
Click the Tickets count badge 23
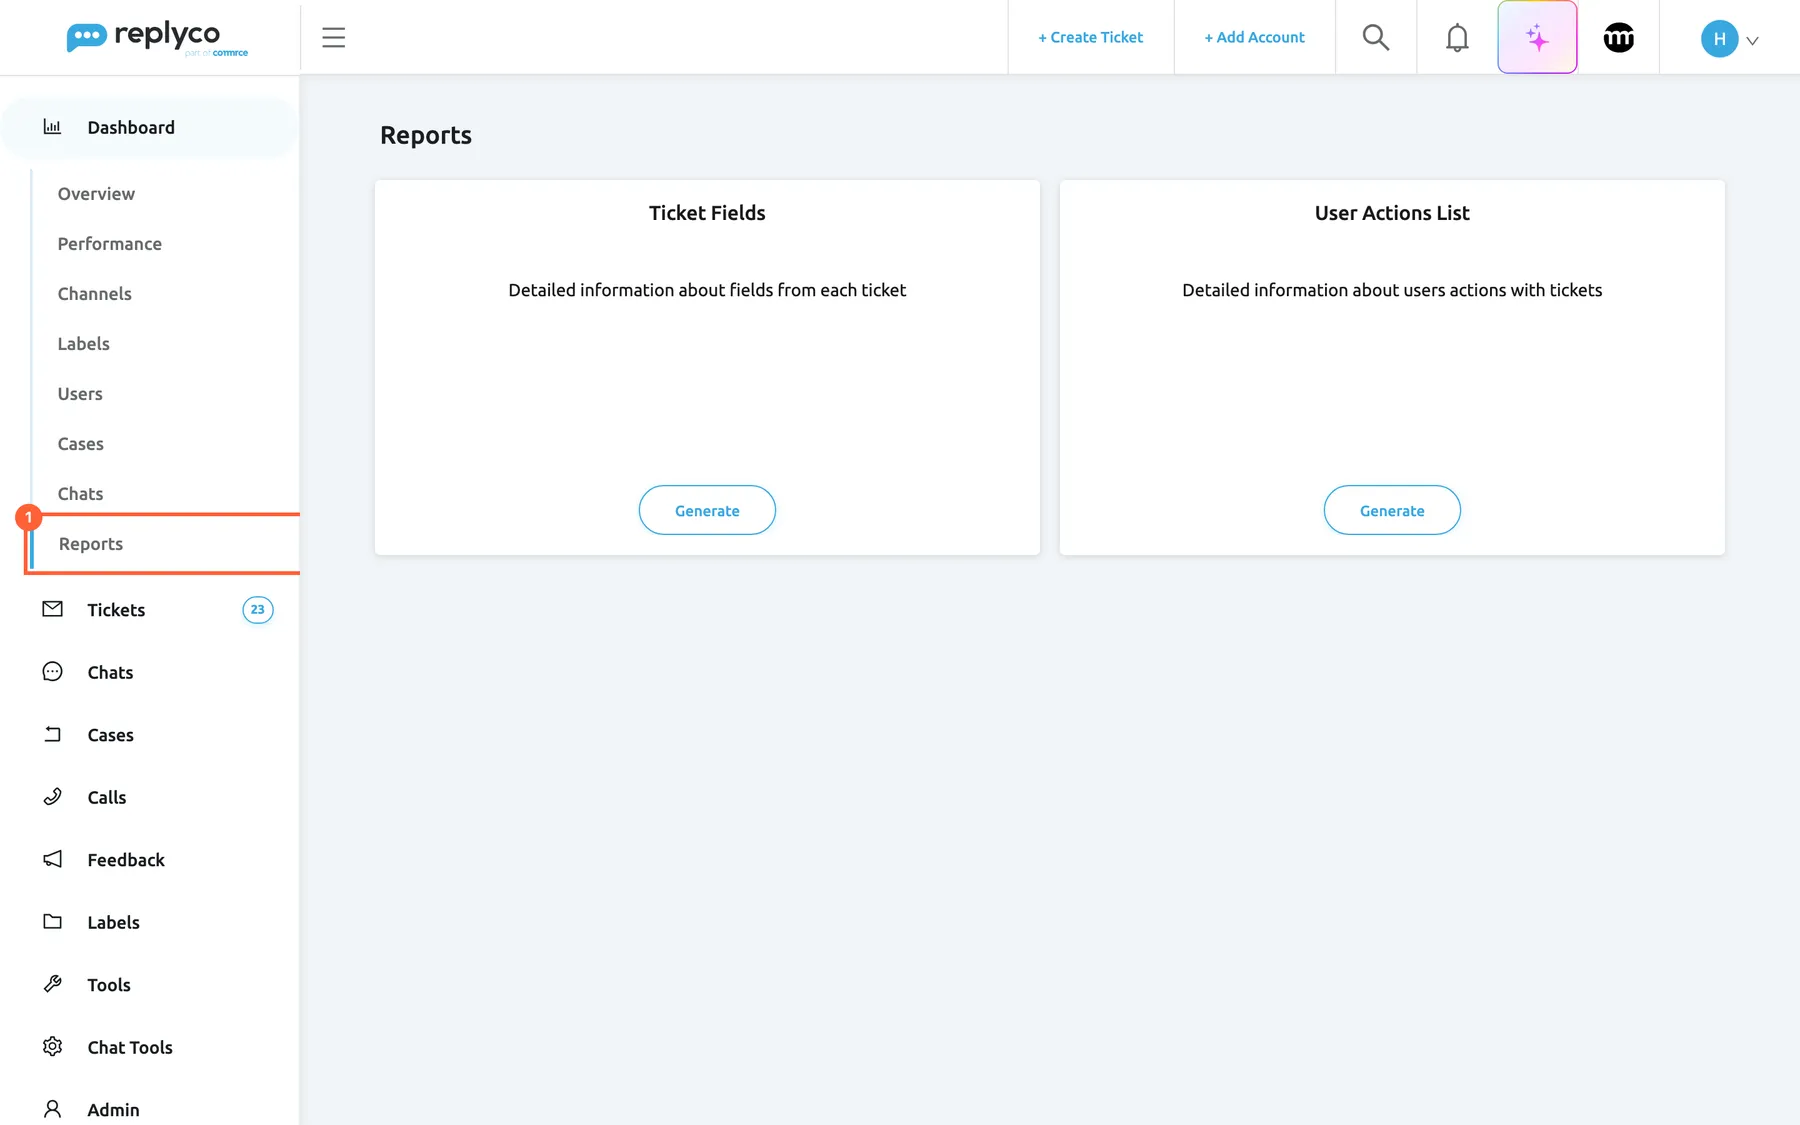[x=258, y=610]
